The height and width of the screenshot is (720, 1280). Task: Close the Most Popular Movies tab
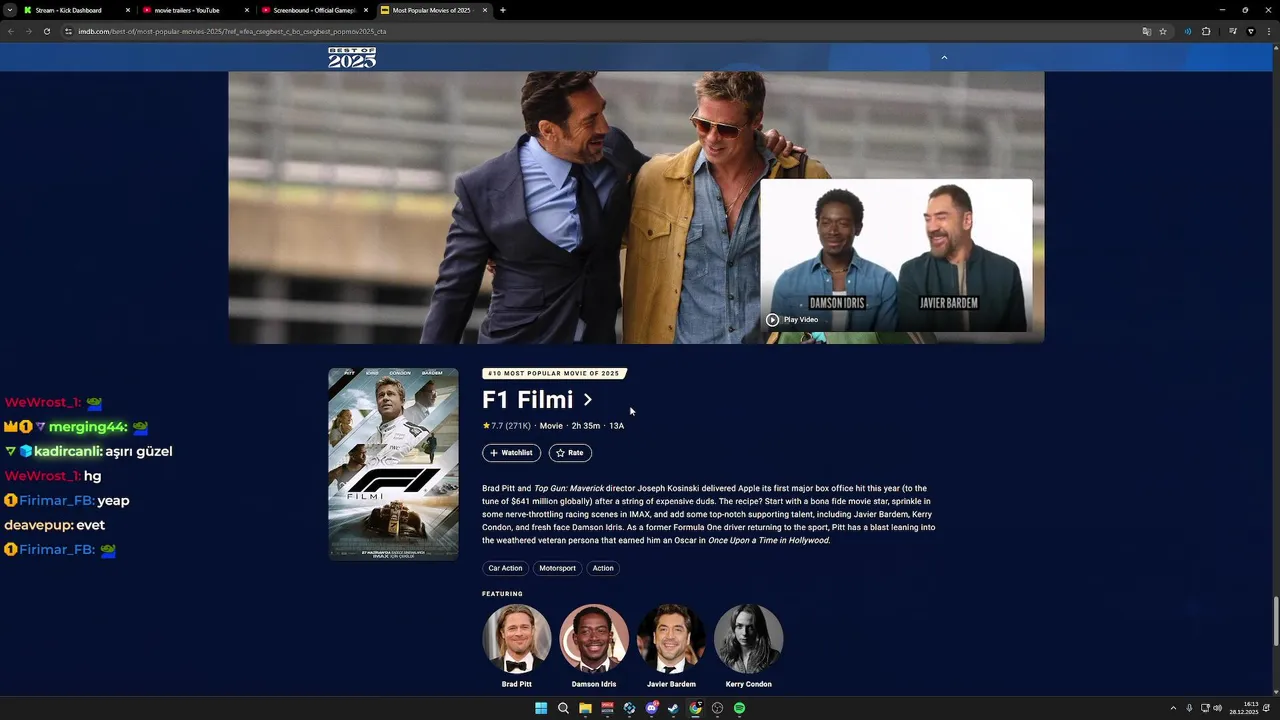[485, 10]
